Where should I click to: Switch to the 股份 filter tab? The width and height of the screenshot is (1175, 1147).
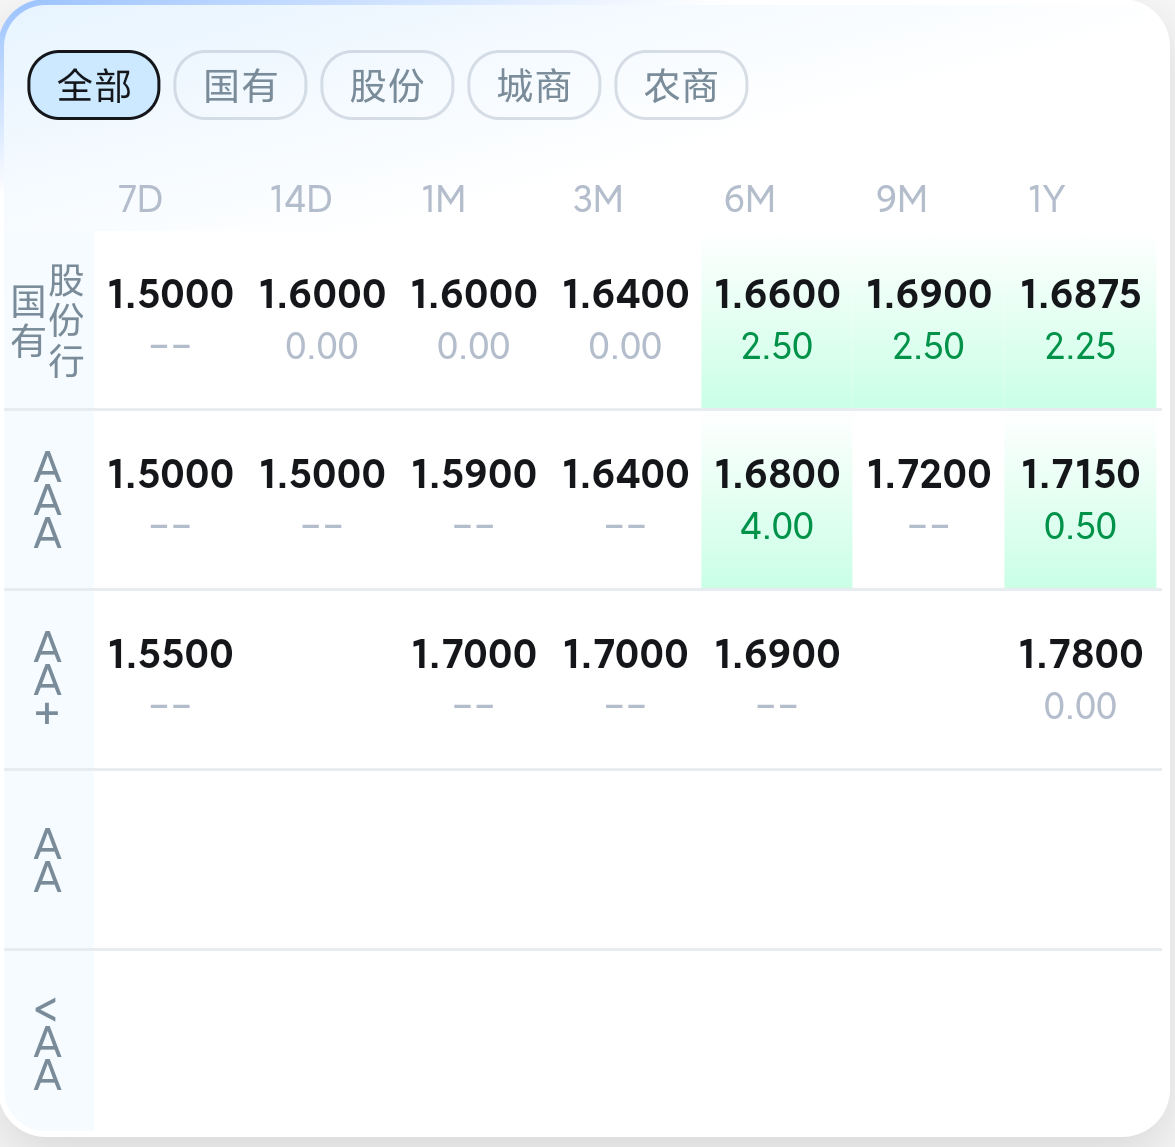point(387,86)
